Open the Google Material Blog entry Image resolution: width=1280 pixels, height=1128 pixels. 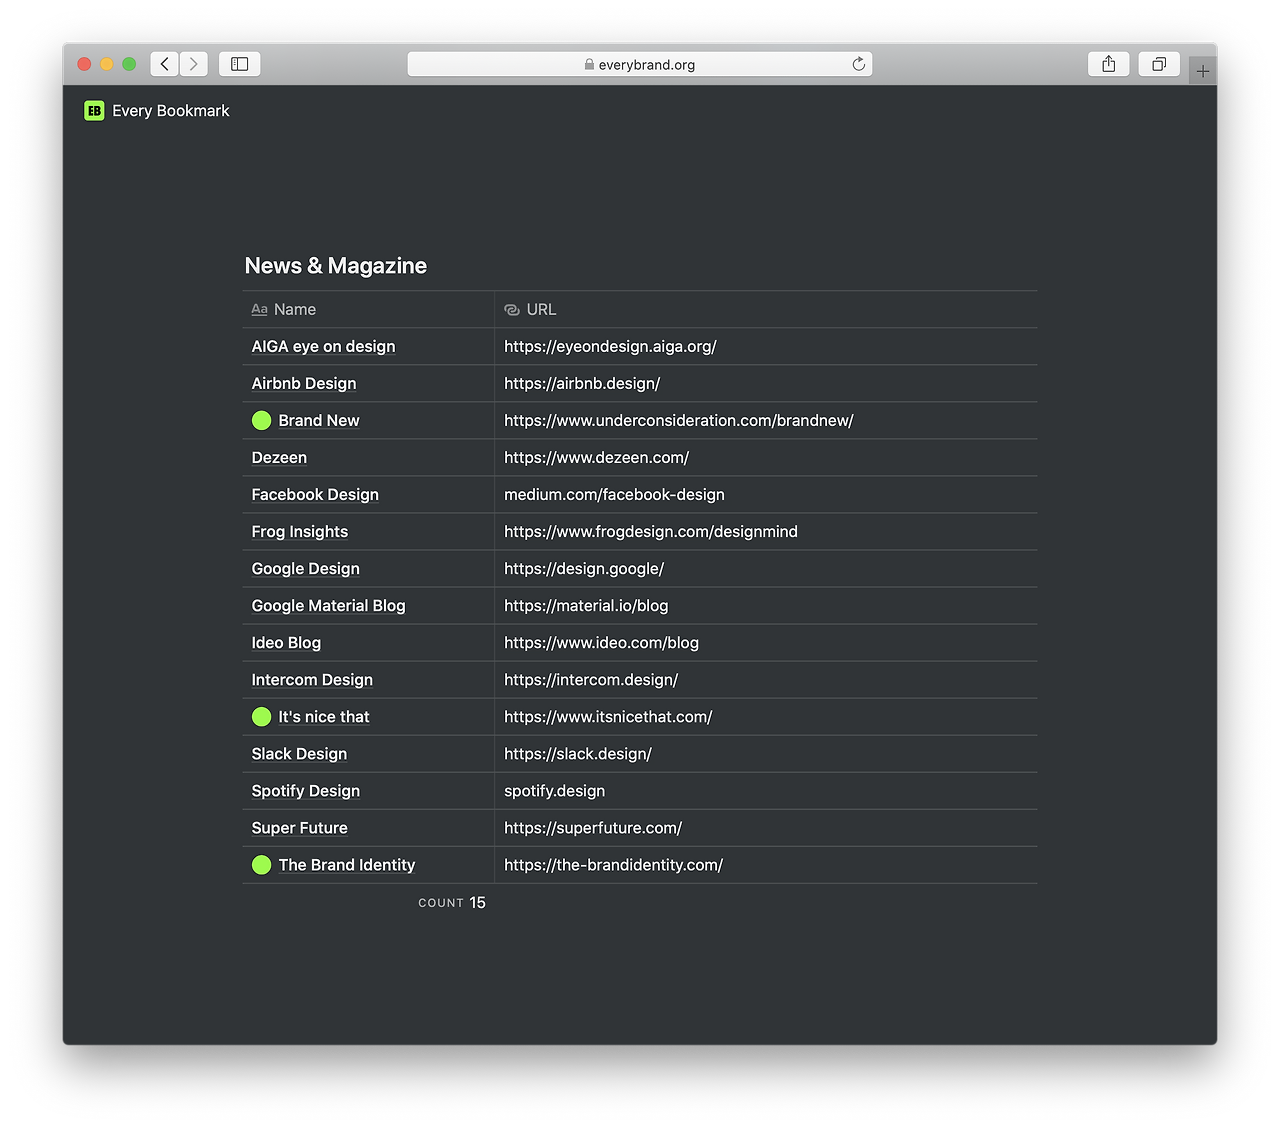[x=328, y=606]
